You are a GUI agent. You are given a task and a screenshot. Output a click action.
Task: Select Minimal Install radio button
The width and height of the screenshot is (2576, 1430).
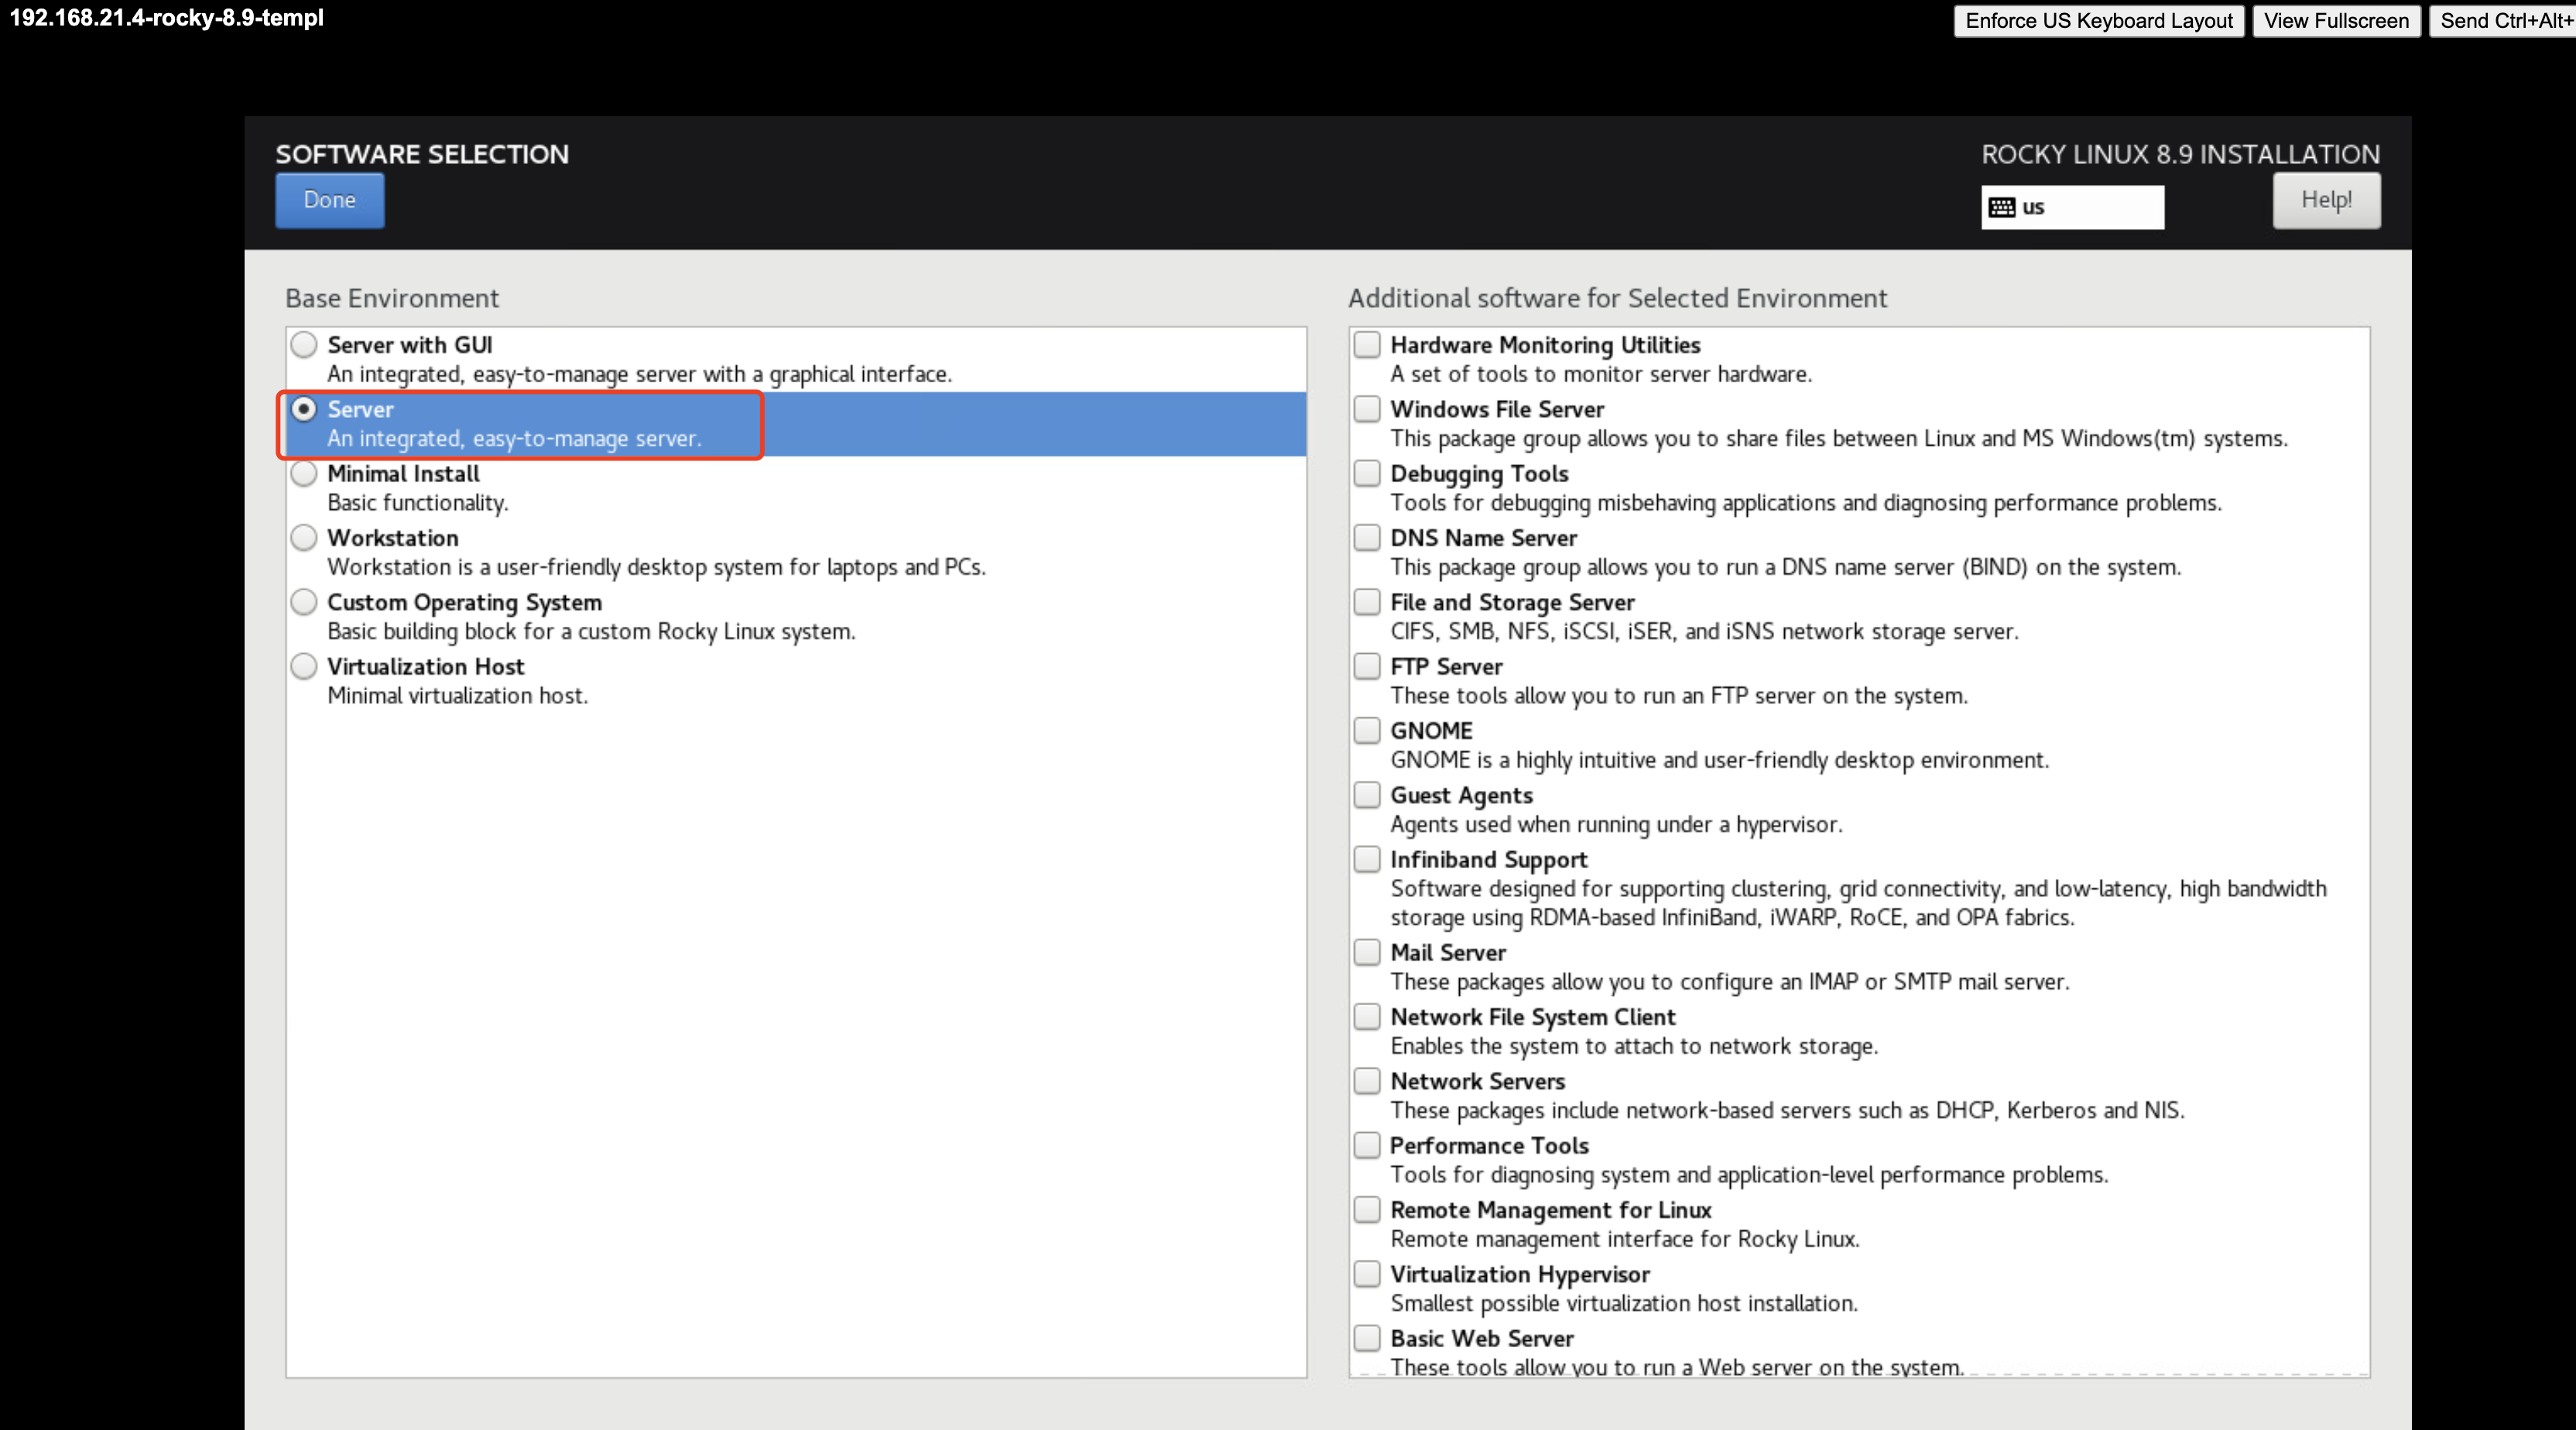(x=304, y=474)
